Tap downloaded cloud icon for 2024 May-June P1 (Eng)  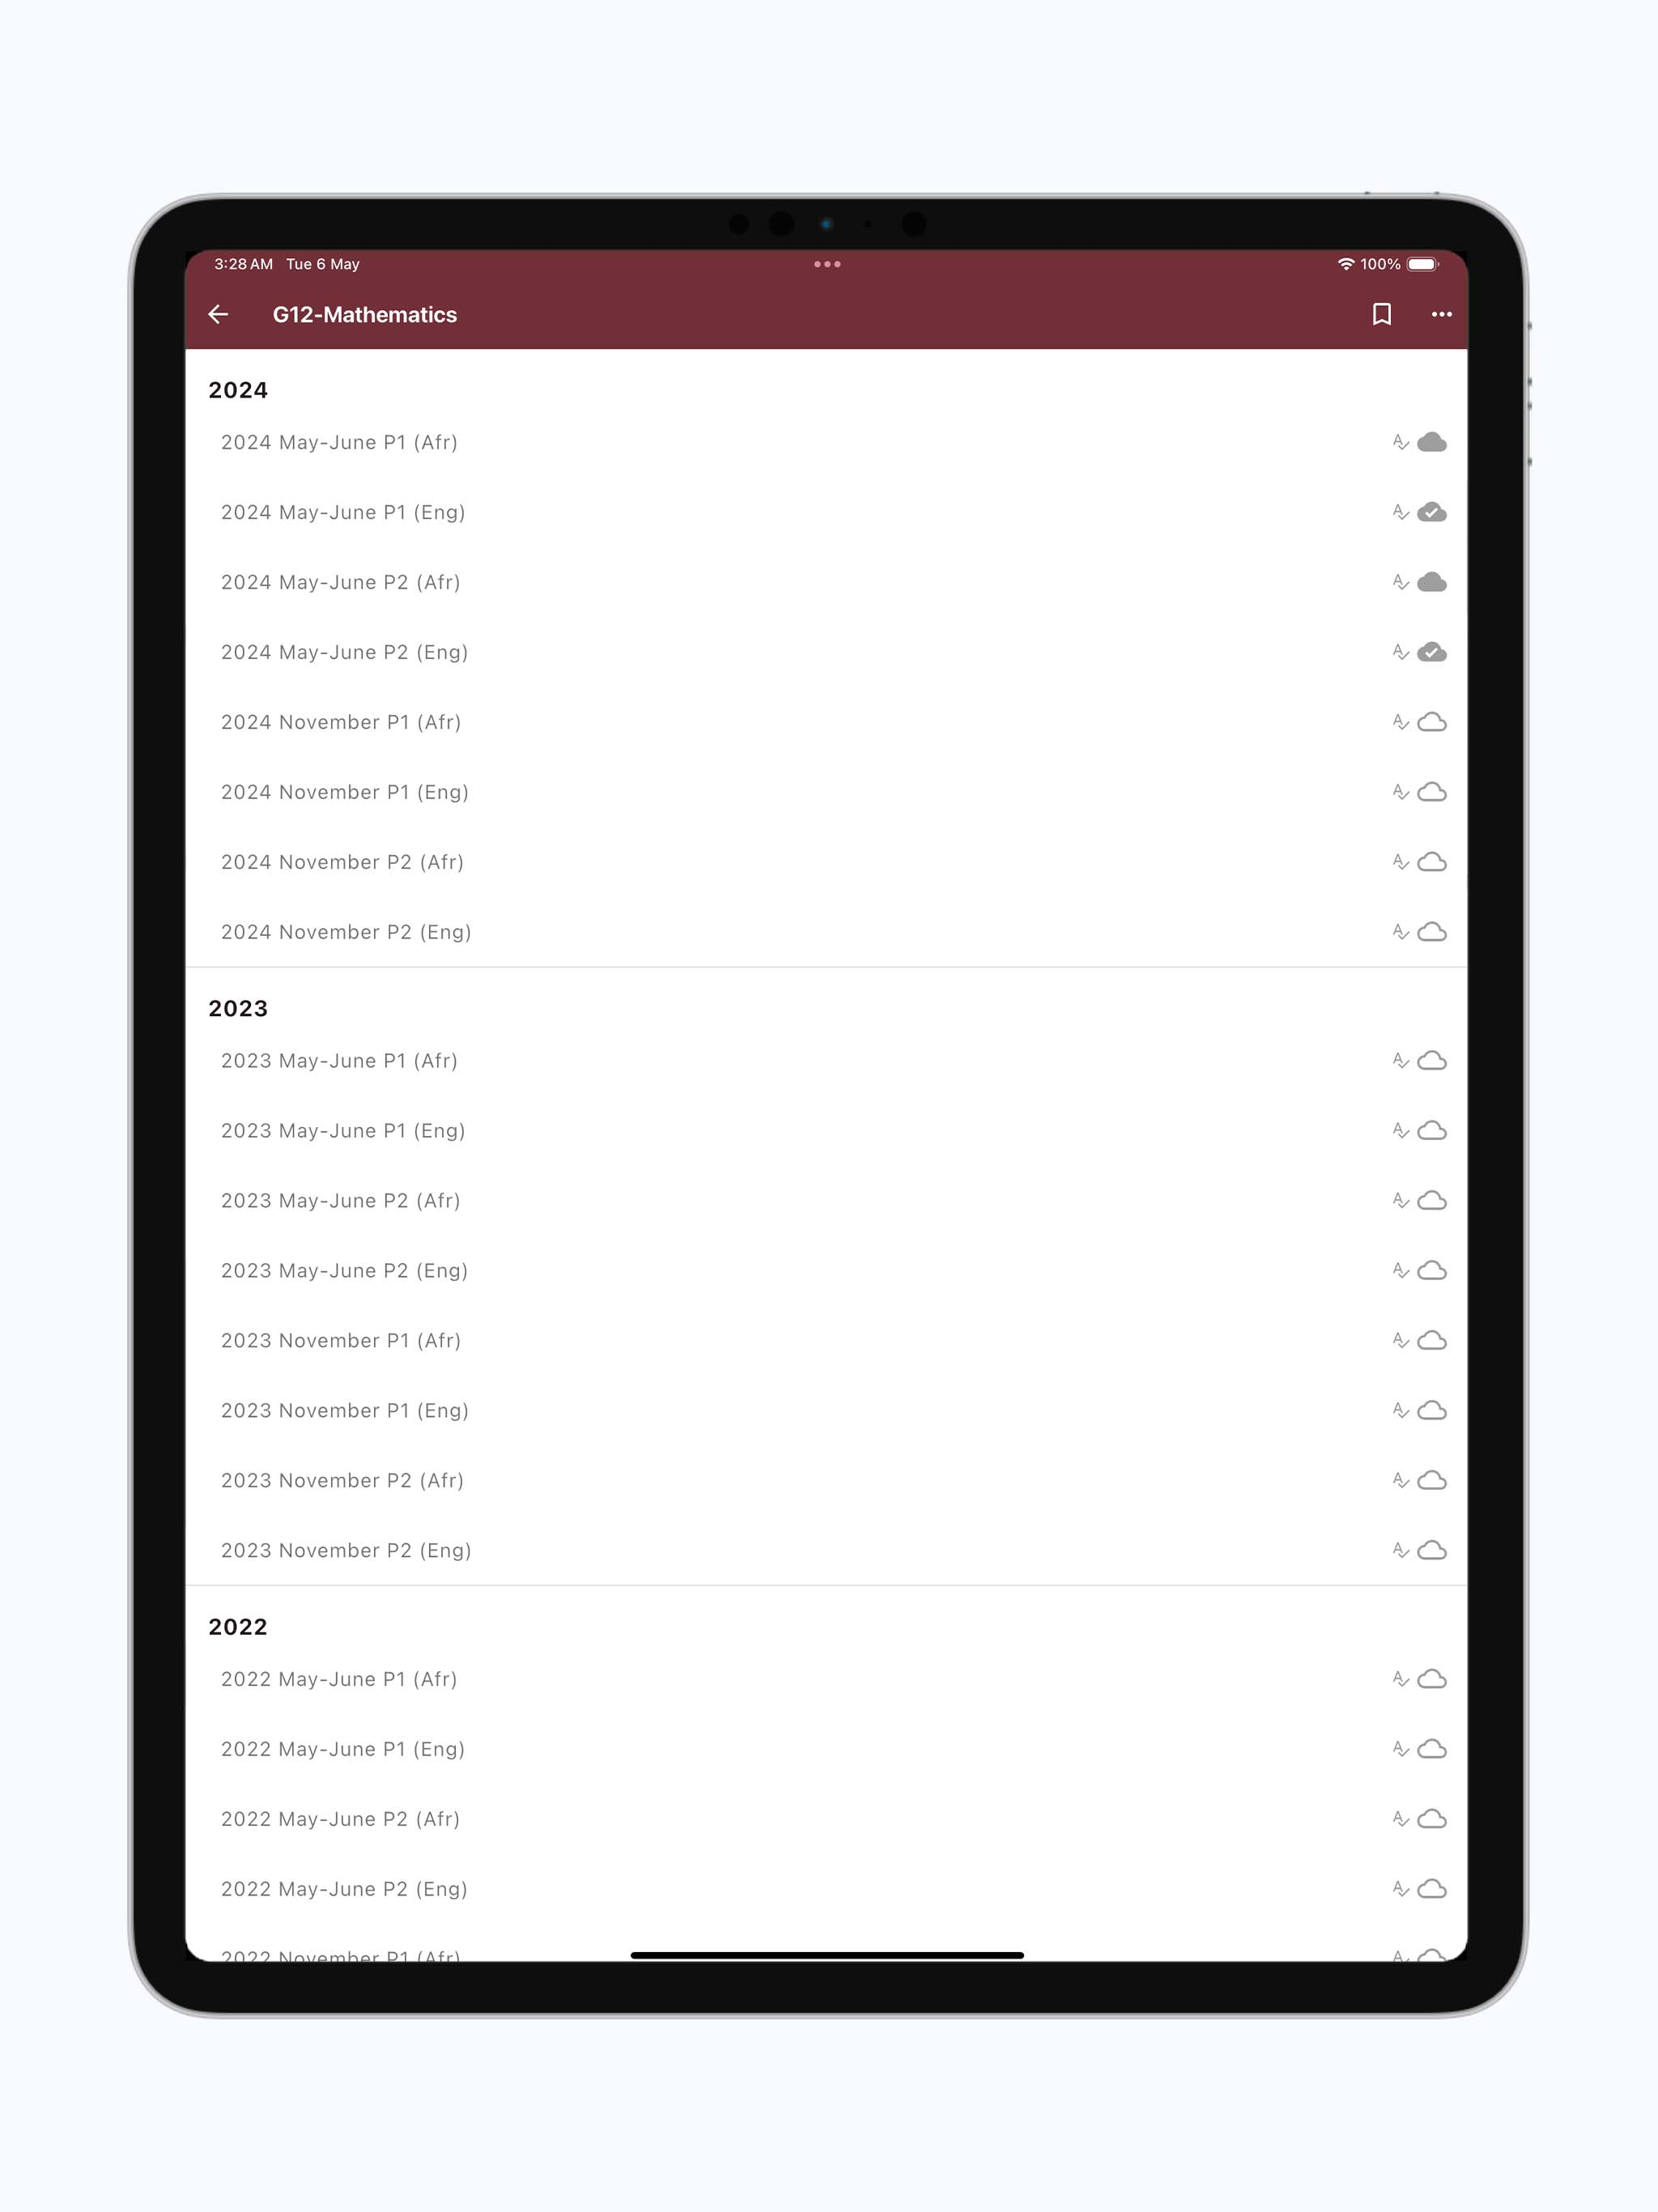(1432, 512)
